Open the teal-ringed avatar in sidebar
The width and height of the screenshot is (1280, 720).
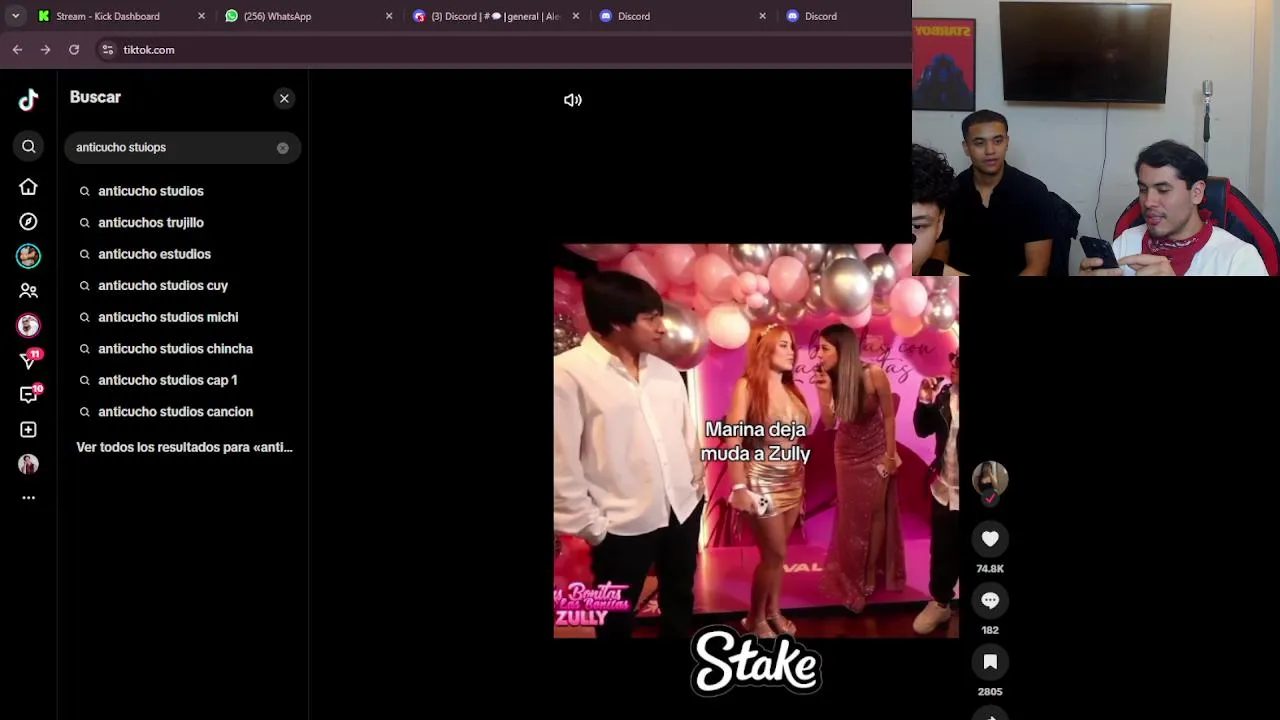[x=28, y=256]
